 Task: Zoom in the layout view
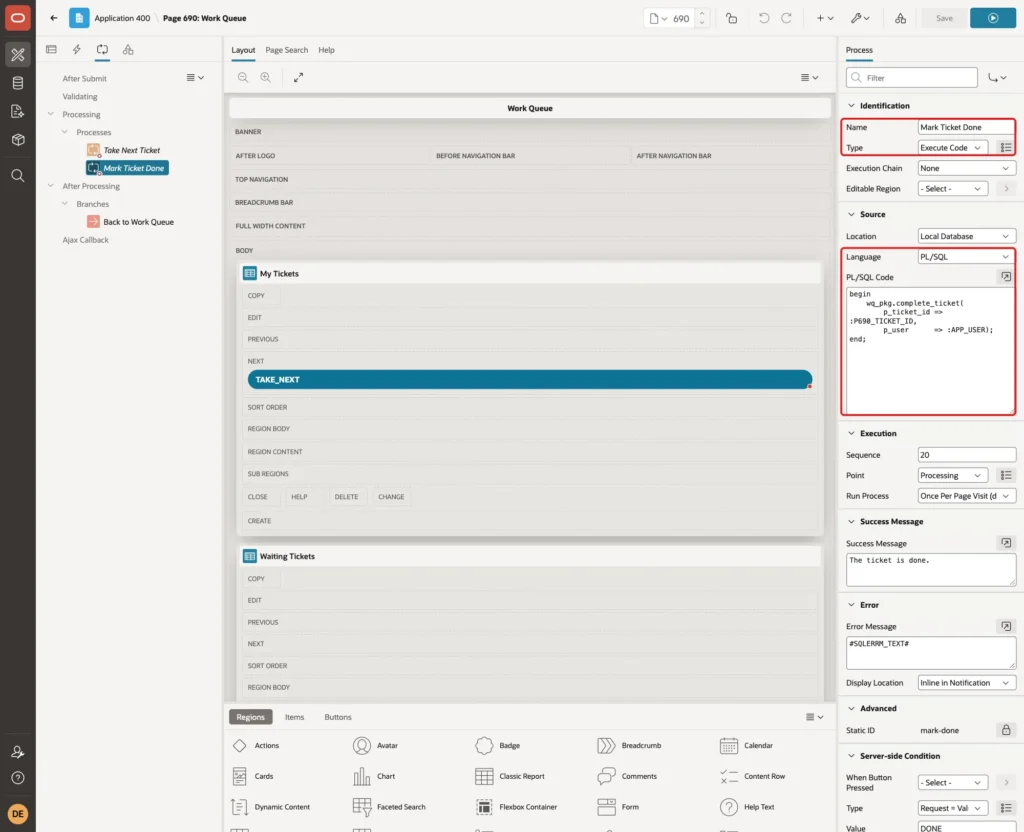click(x=266, y=77)
